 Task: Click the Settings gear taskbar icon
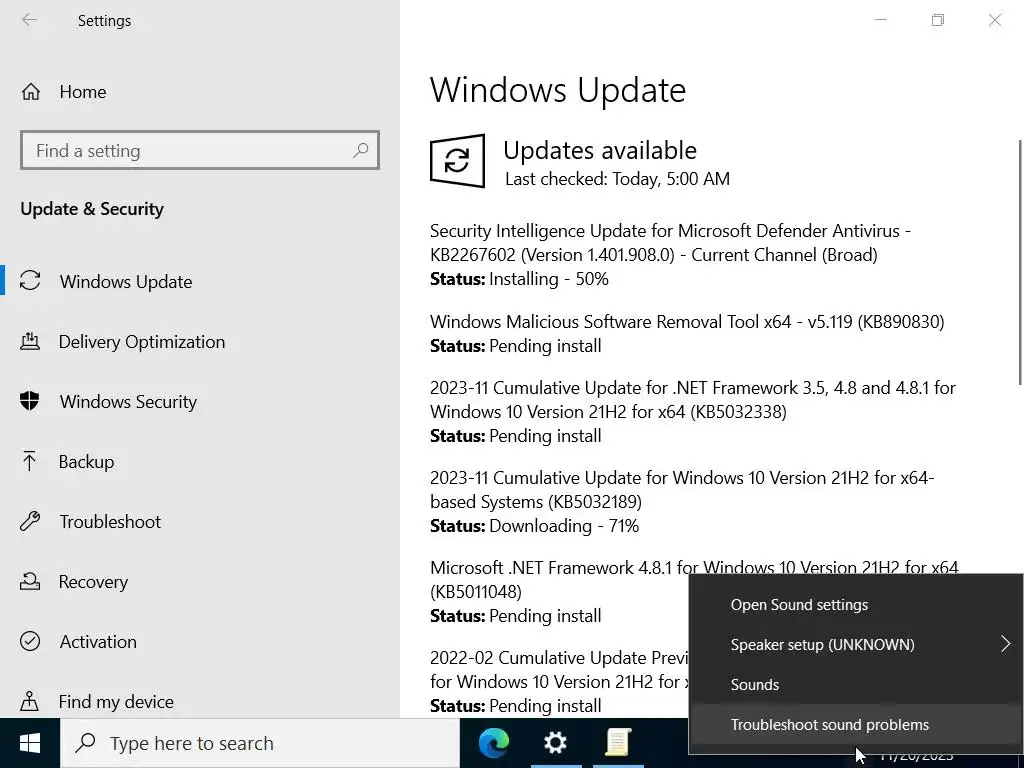(x=556, y=743)
